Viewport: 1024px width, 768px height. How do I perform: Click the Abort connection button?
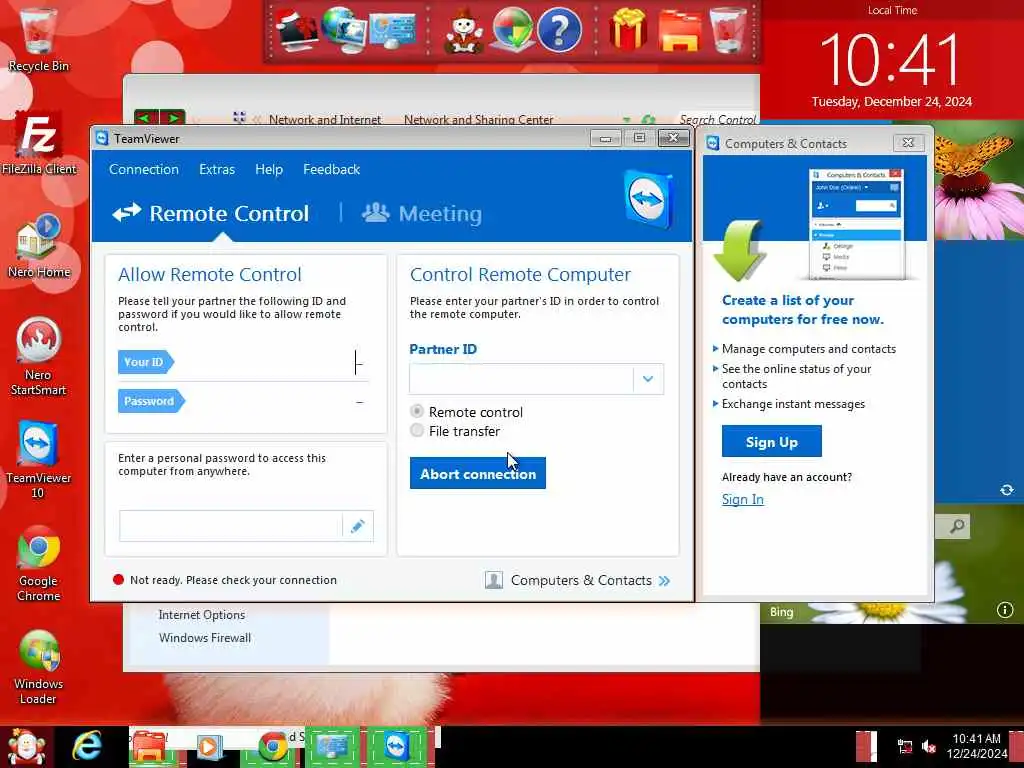point(478,473)
